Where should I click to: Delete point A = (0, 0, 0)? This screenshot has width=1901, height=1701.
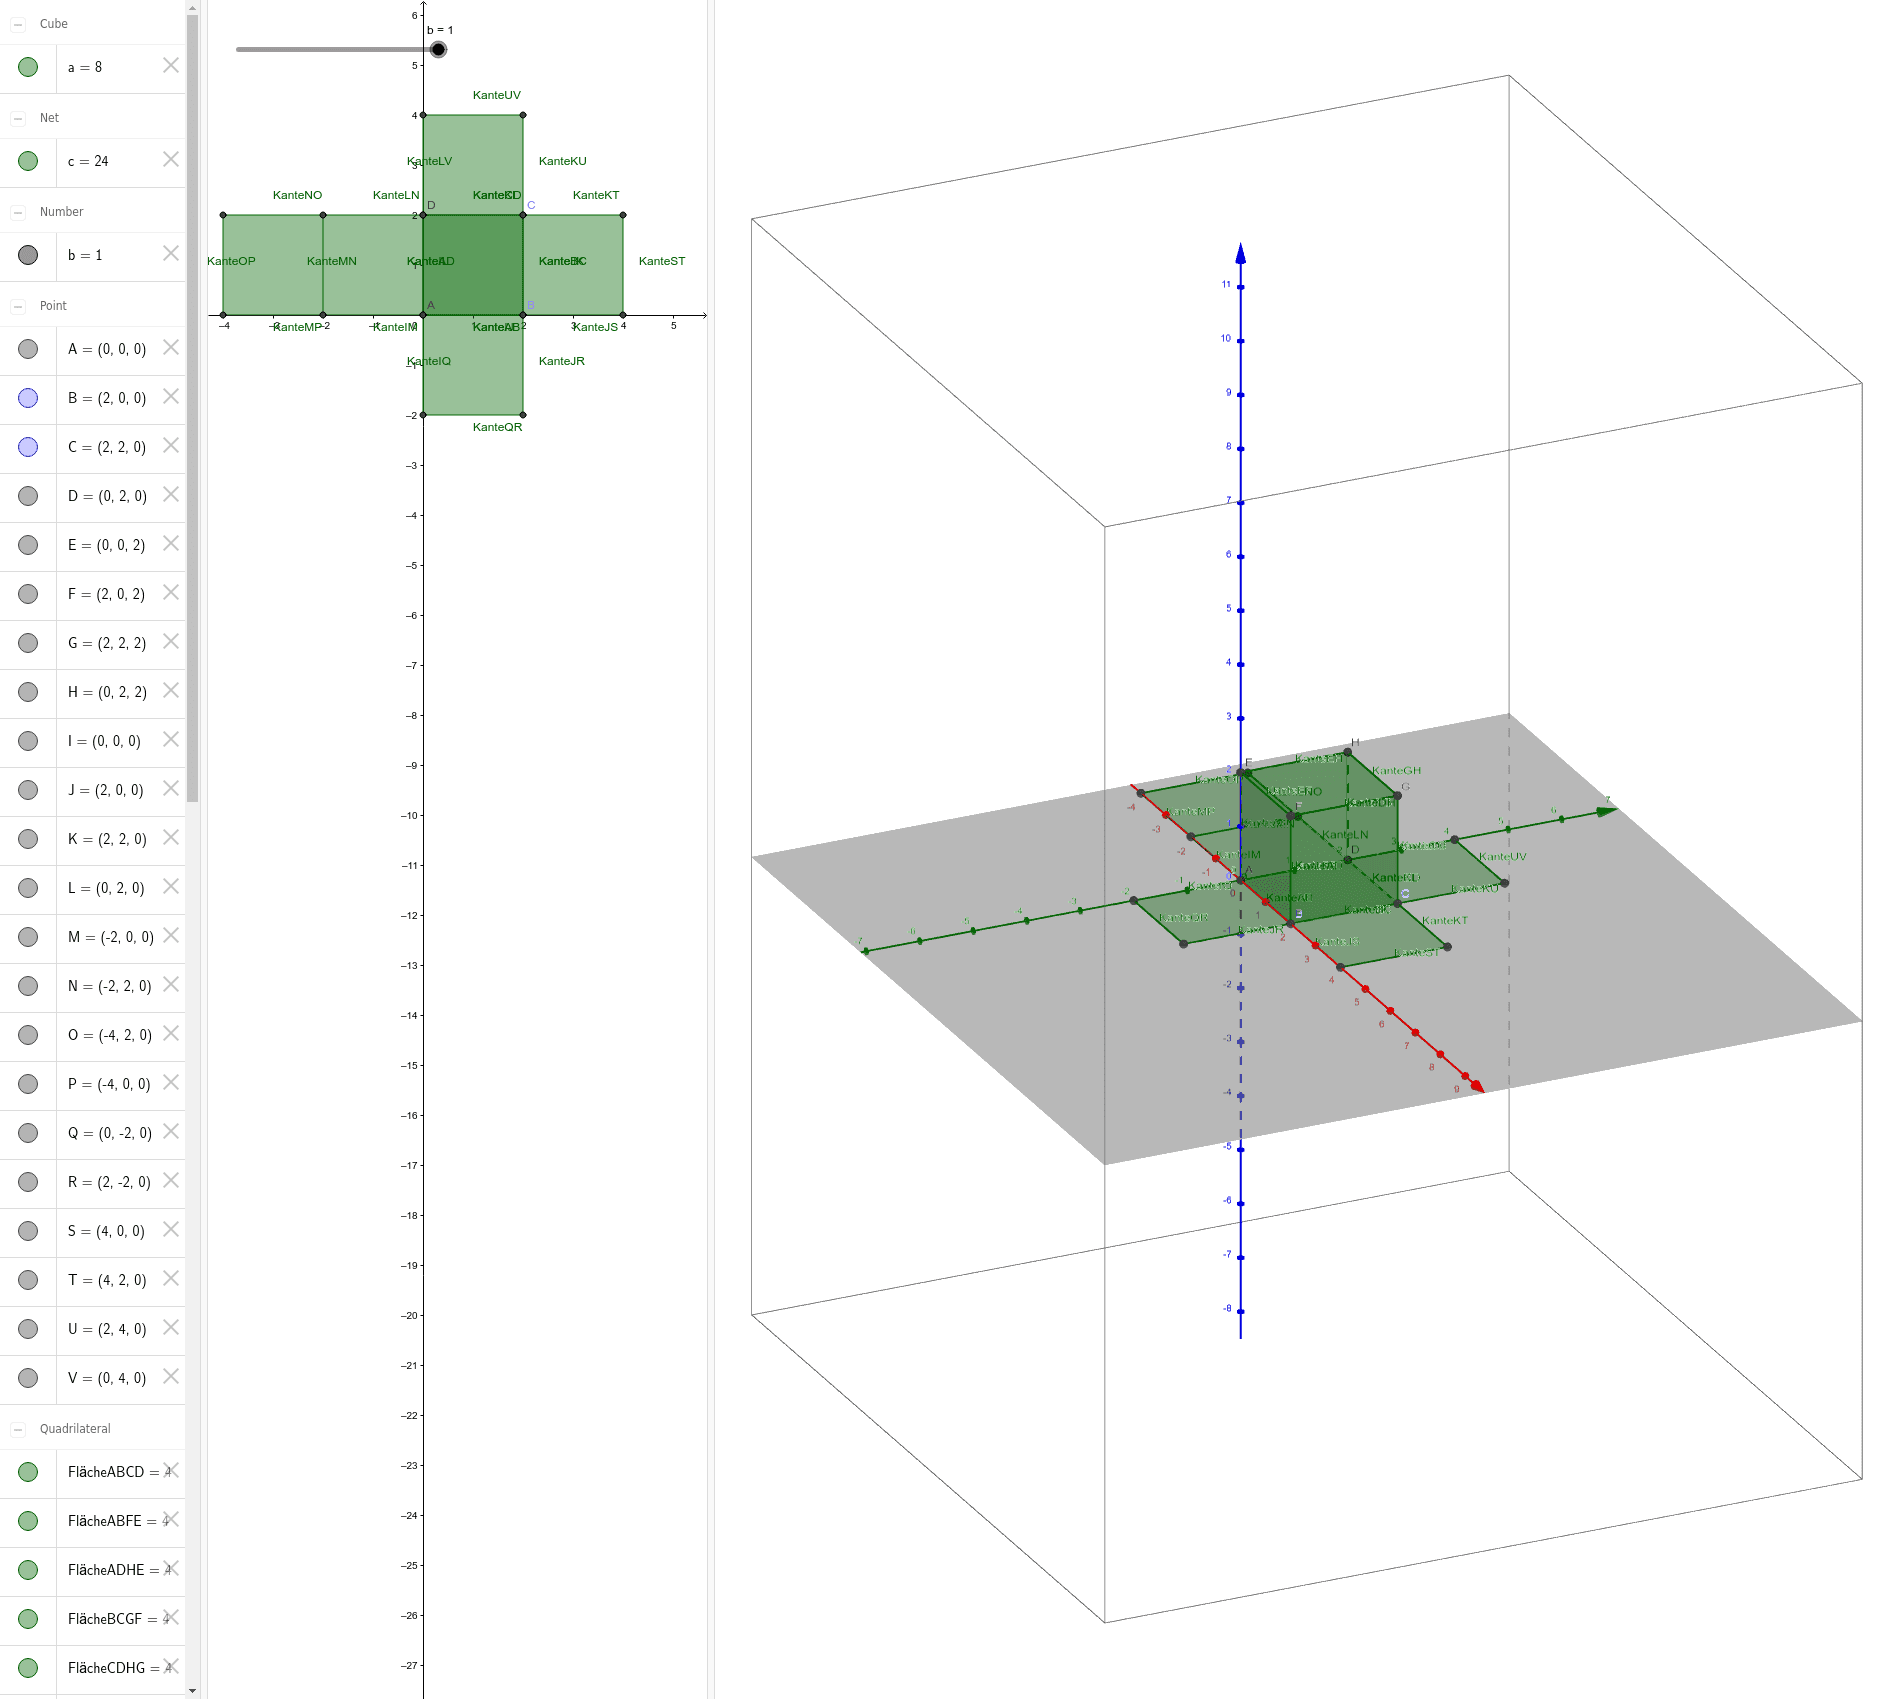pos(171,347)
